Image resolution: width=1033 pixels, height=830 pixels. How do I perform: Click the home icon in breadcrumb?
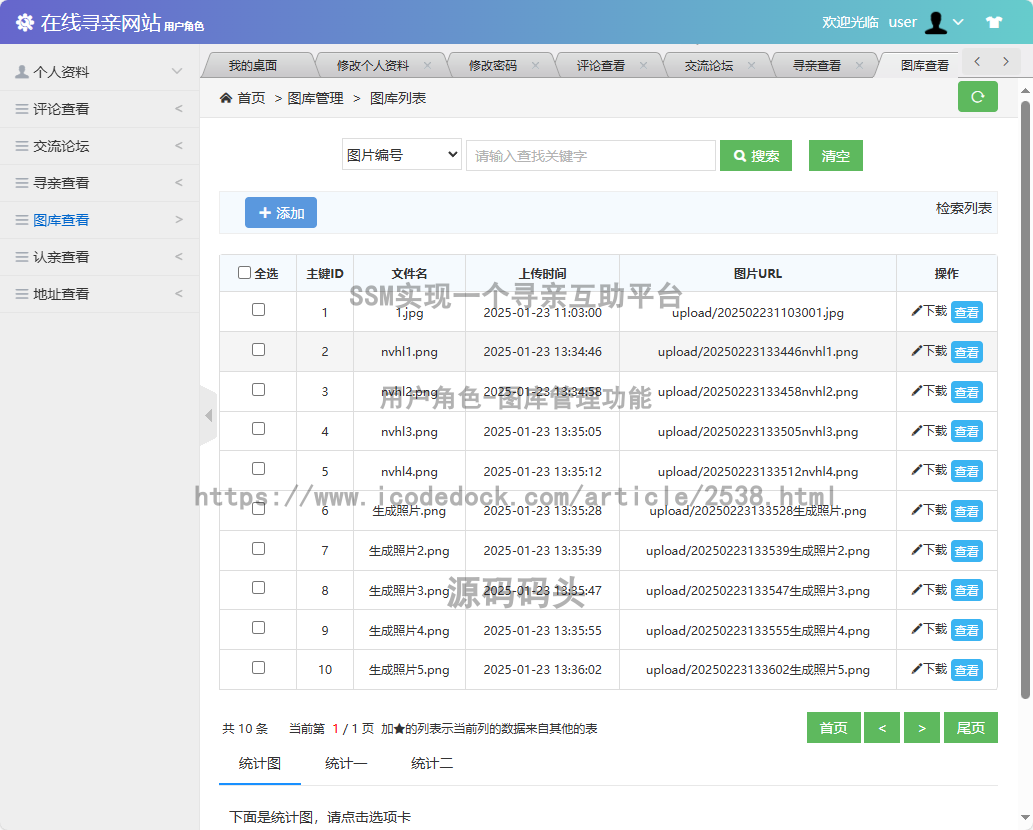pos(226,98)
